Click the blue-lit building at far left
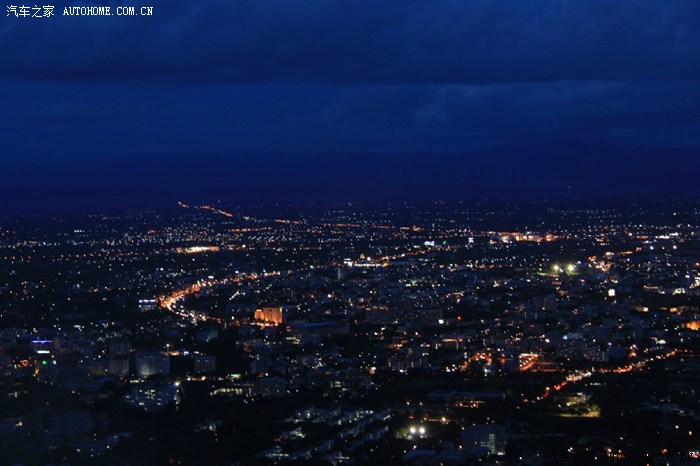 tap(42, 347)
